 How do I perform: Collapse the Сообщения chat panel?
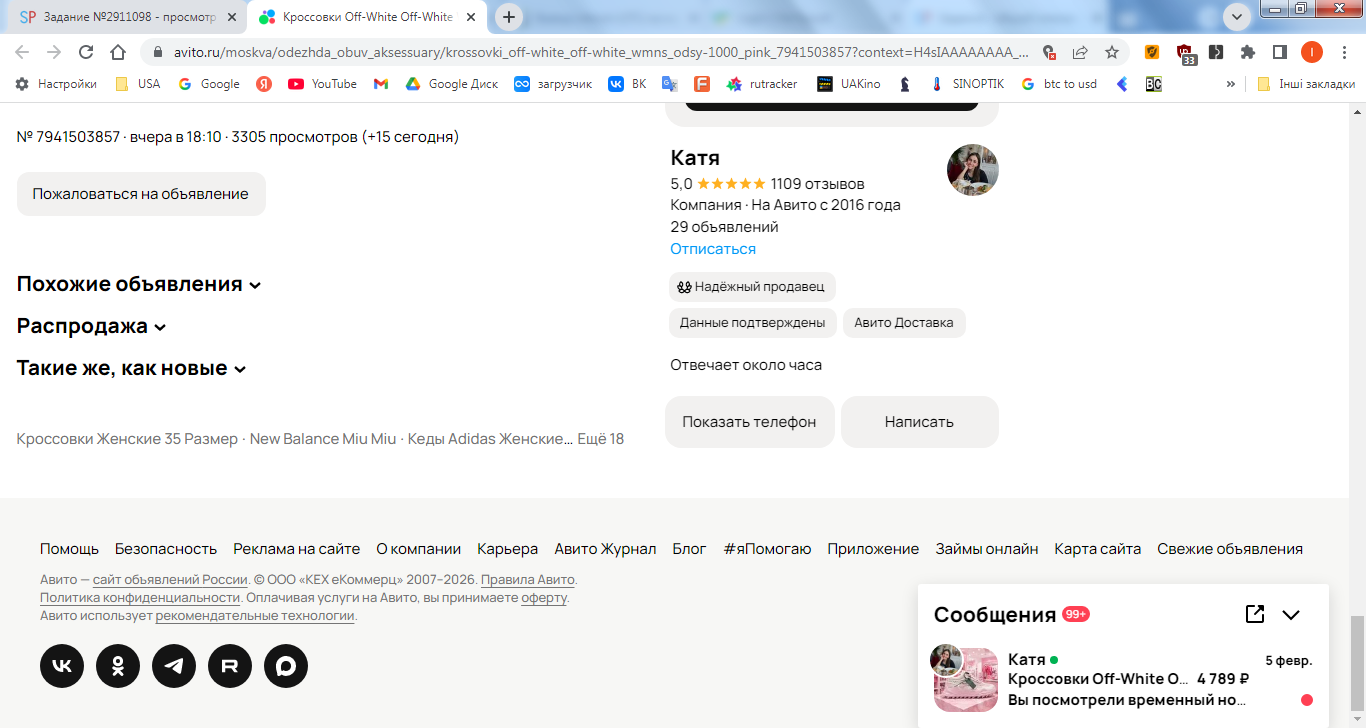(x=1291, y=615)
